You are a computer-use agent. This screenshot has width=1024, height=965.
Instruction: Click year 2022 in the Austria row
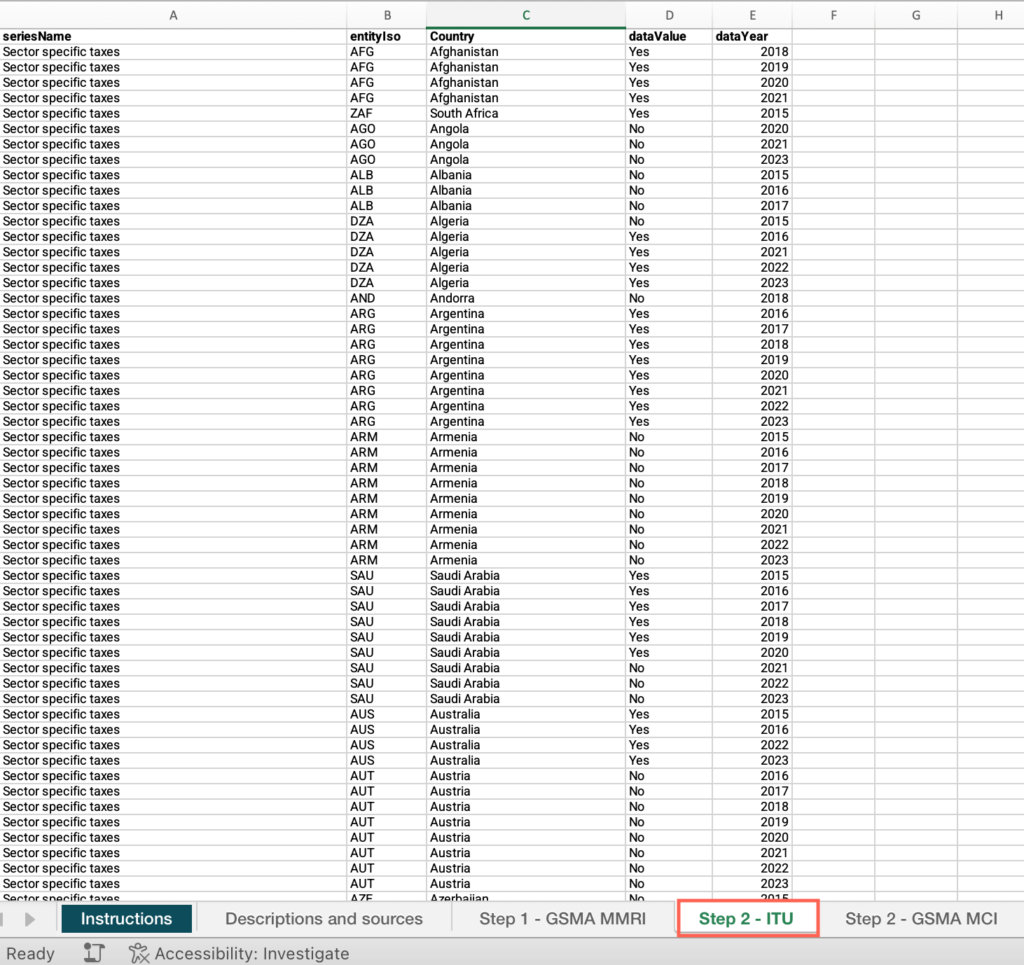click(x=752, y=868)
